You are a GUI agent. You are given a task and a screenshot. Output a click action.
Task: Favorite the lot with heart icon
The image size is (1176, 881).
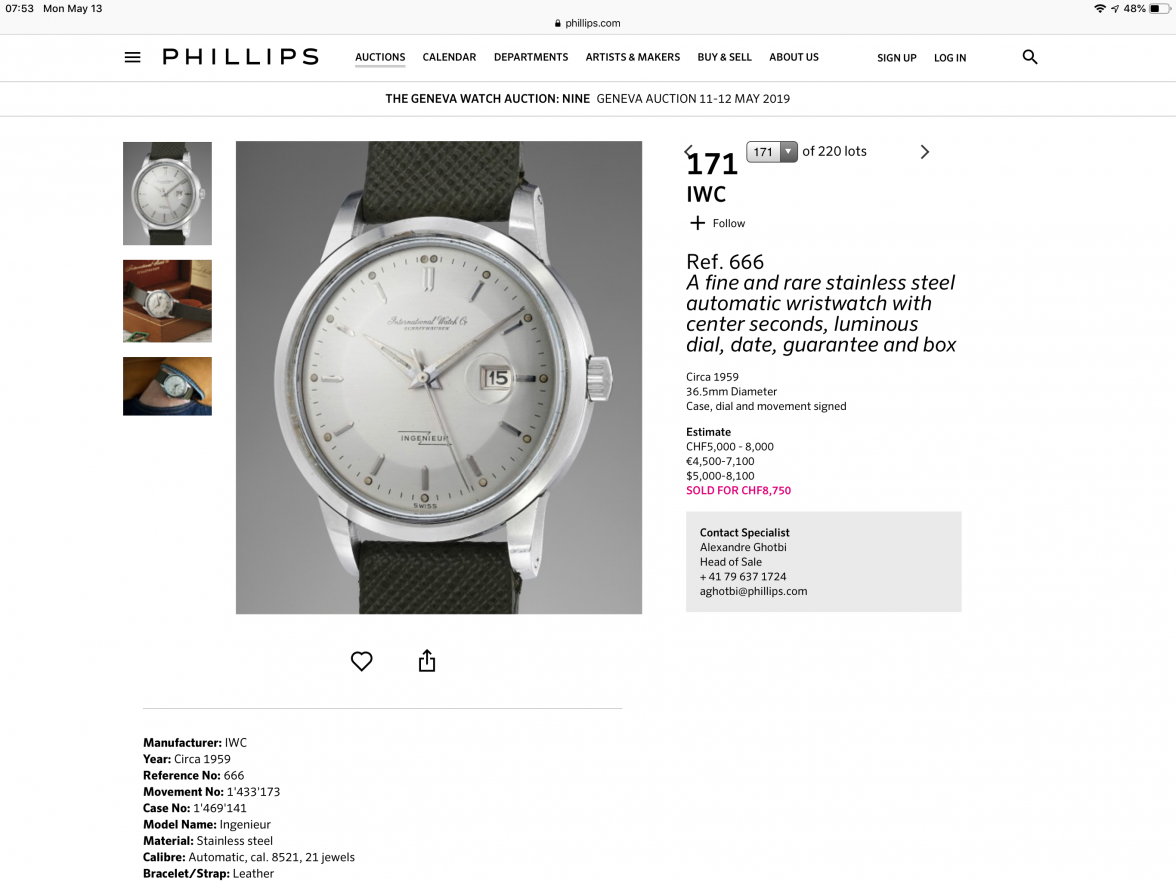coord(362,661)
